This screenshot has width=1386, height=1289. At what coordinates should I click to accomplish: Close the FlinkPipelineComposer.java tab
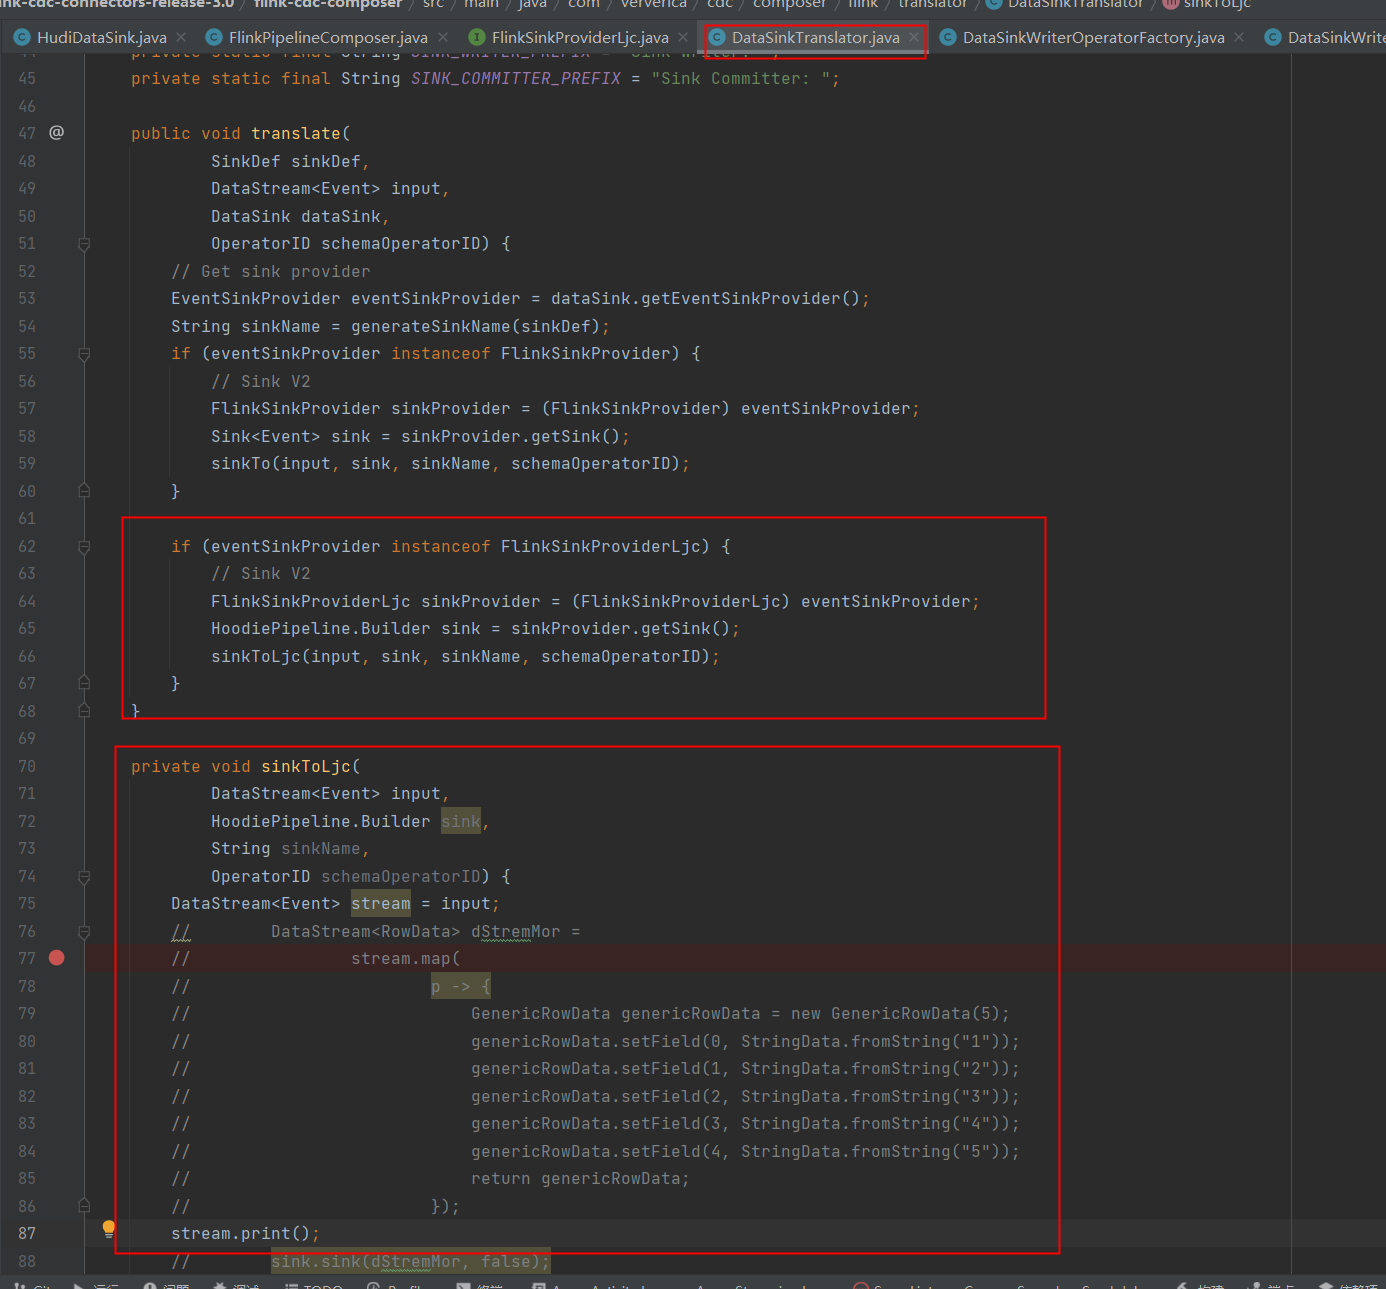click(443, 37)
